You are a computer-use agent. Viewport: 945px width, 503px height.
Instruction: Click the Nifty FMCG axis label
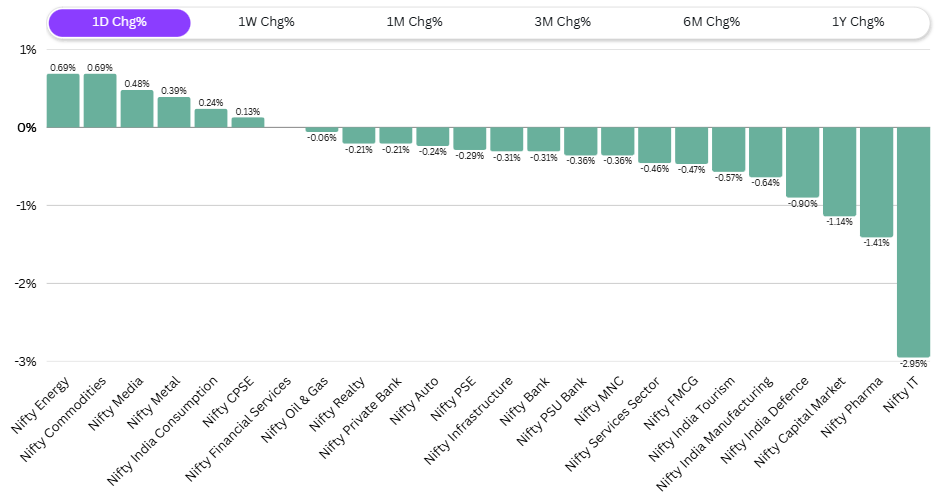coord(671,403)
